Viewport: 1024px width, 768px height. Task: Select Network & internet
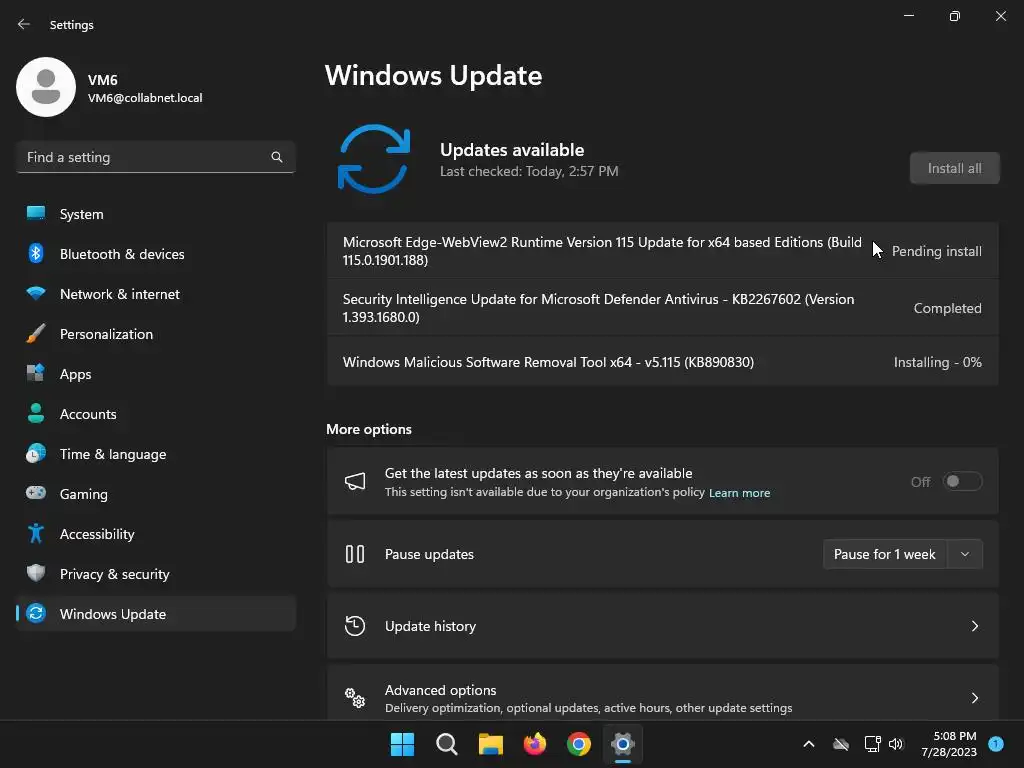(155, 293)
